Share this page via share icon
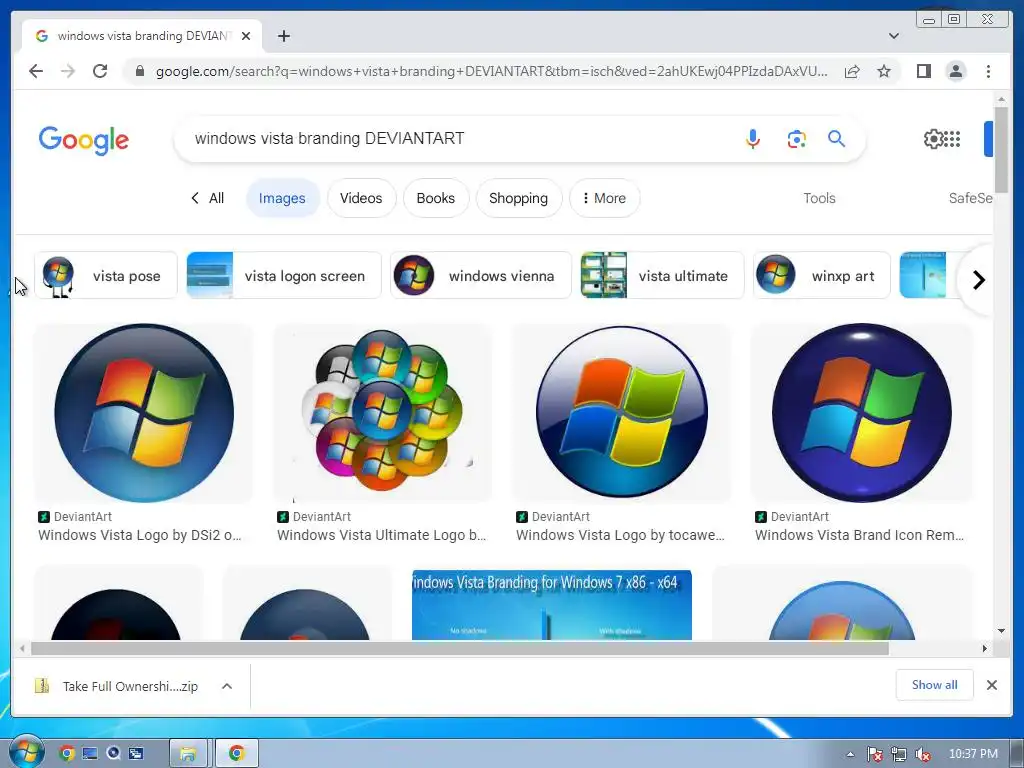The height and width of the screenshot is (768, 1024). pos(852,71)
